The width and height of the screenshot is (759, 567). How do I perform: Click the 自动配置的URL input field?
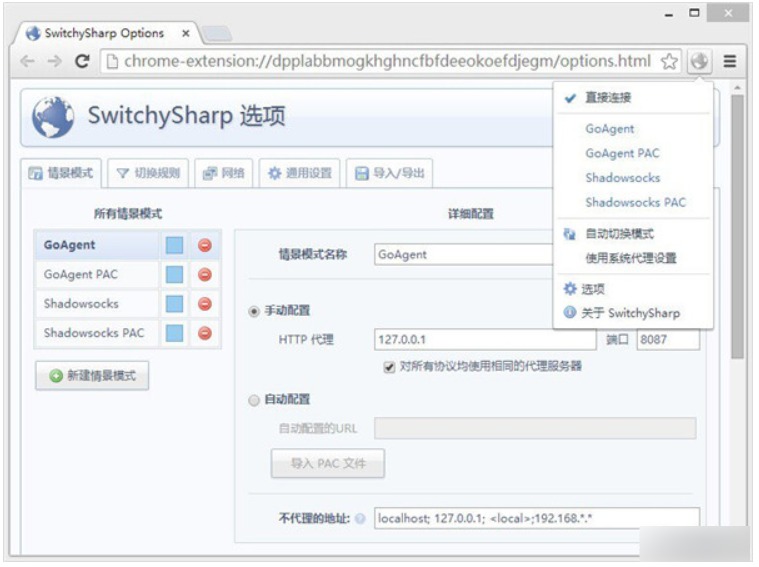click(x=535, y=429)
